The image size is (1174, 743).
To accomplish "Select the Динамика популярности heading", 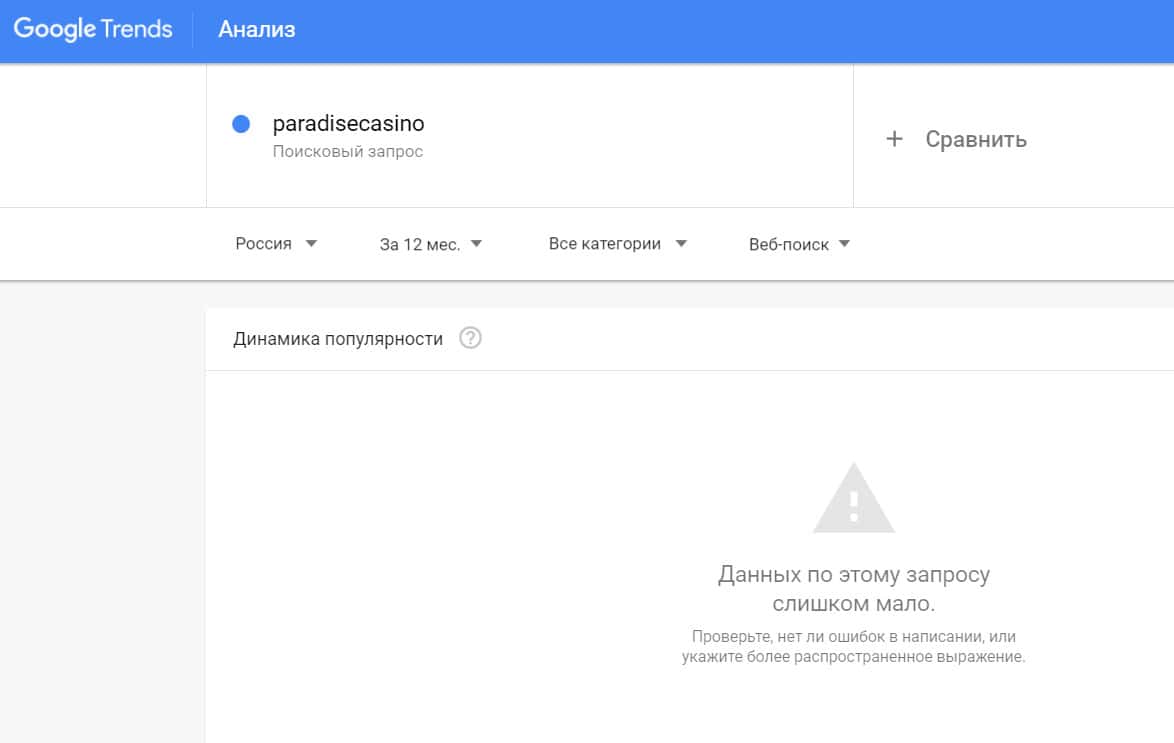I will pyautogui.click(x=338, y=339).
